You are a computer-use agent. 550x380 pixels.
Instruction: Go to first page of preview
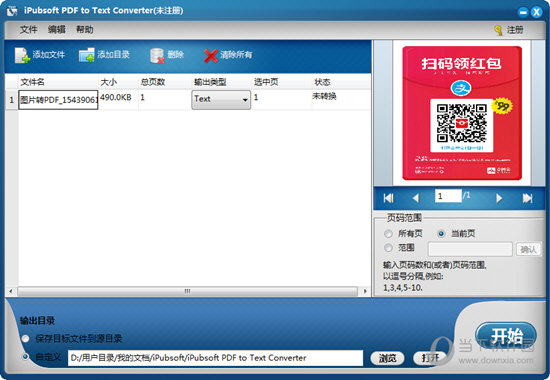click(388, 198)
